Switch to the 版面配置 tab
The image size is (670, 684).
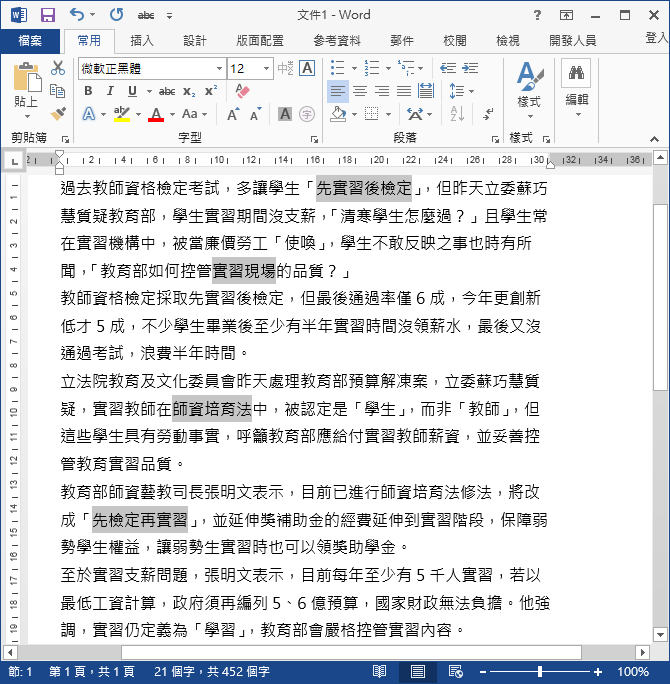[260, 41]
